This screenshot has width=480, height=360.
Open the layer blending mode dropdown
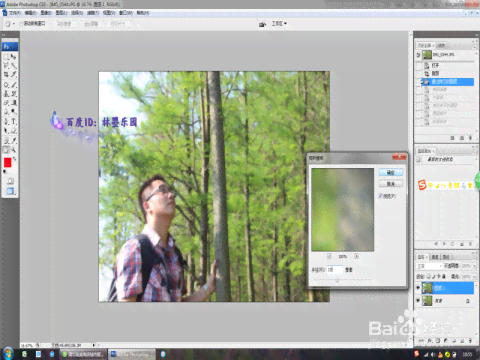point(429,266)
